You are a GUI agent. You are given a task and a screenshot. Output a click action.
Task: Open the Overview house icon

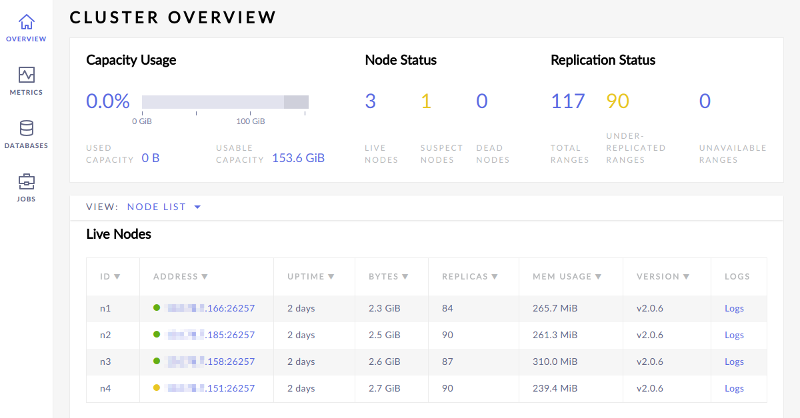26,22
